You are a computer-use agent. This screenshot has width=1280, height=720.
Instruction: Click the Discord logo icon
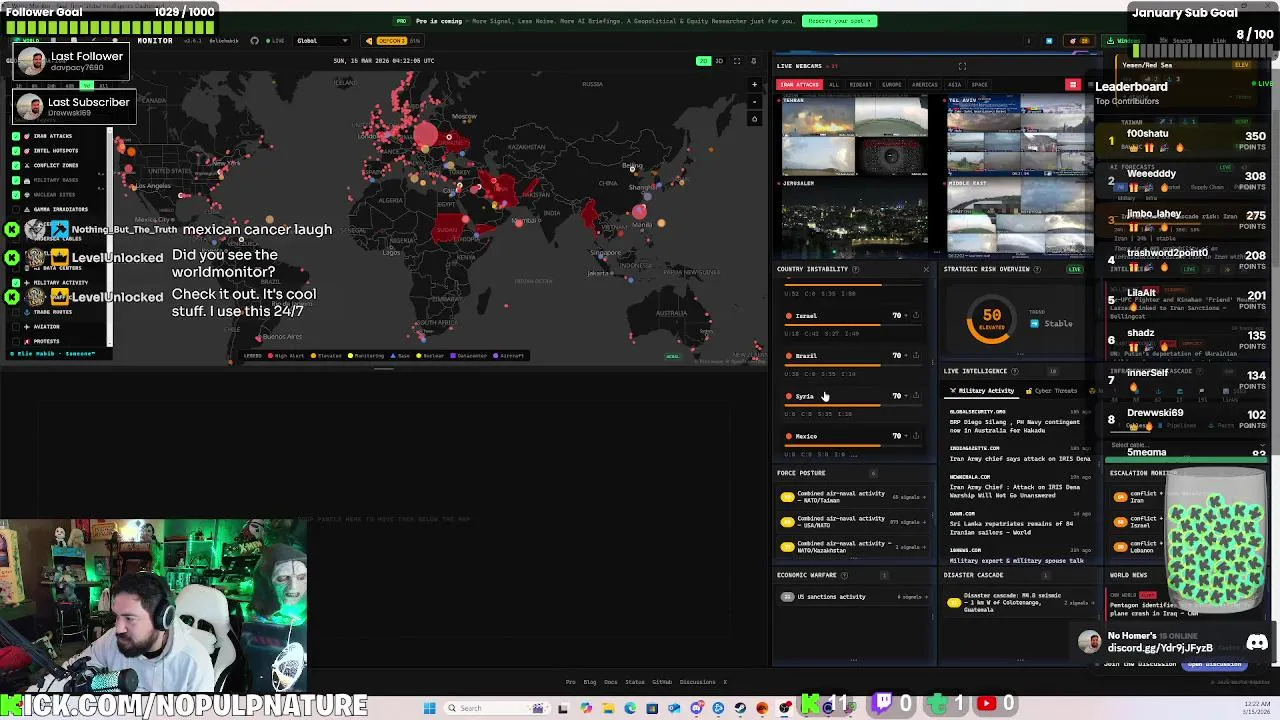coord(1257,643)
